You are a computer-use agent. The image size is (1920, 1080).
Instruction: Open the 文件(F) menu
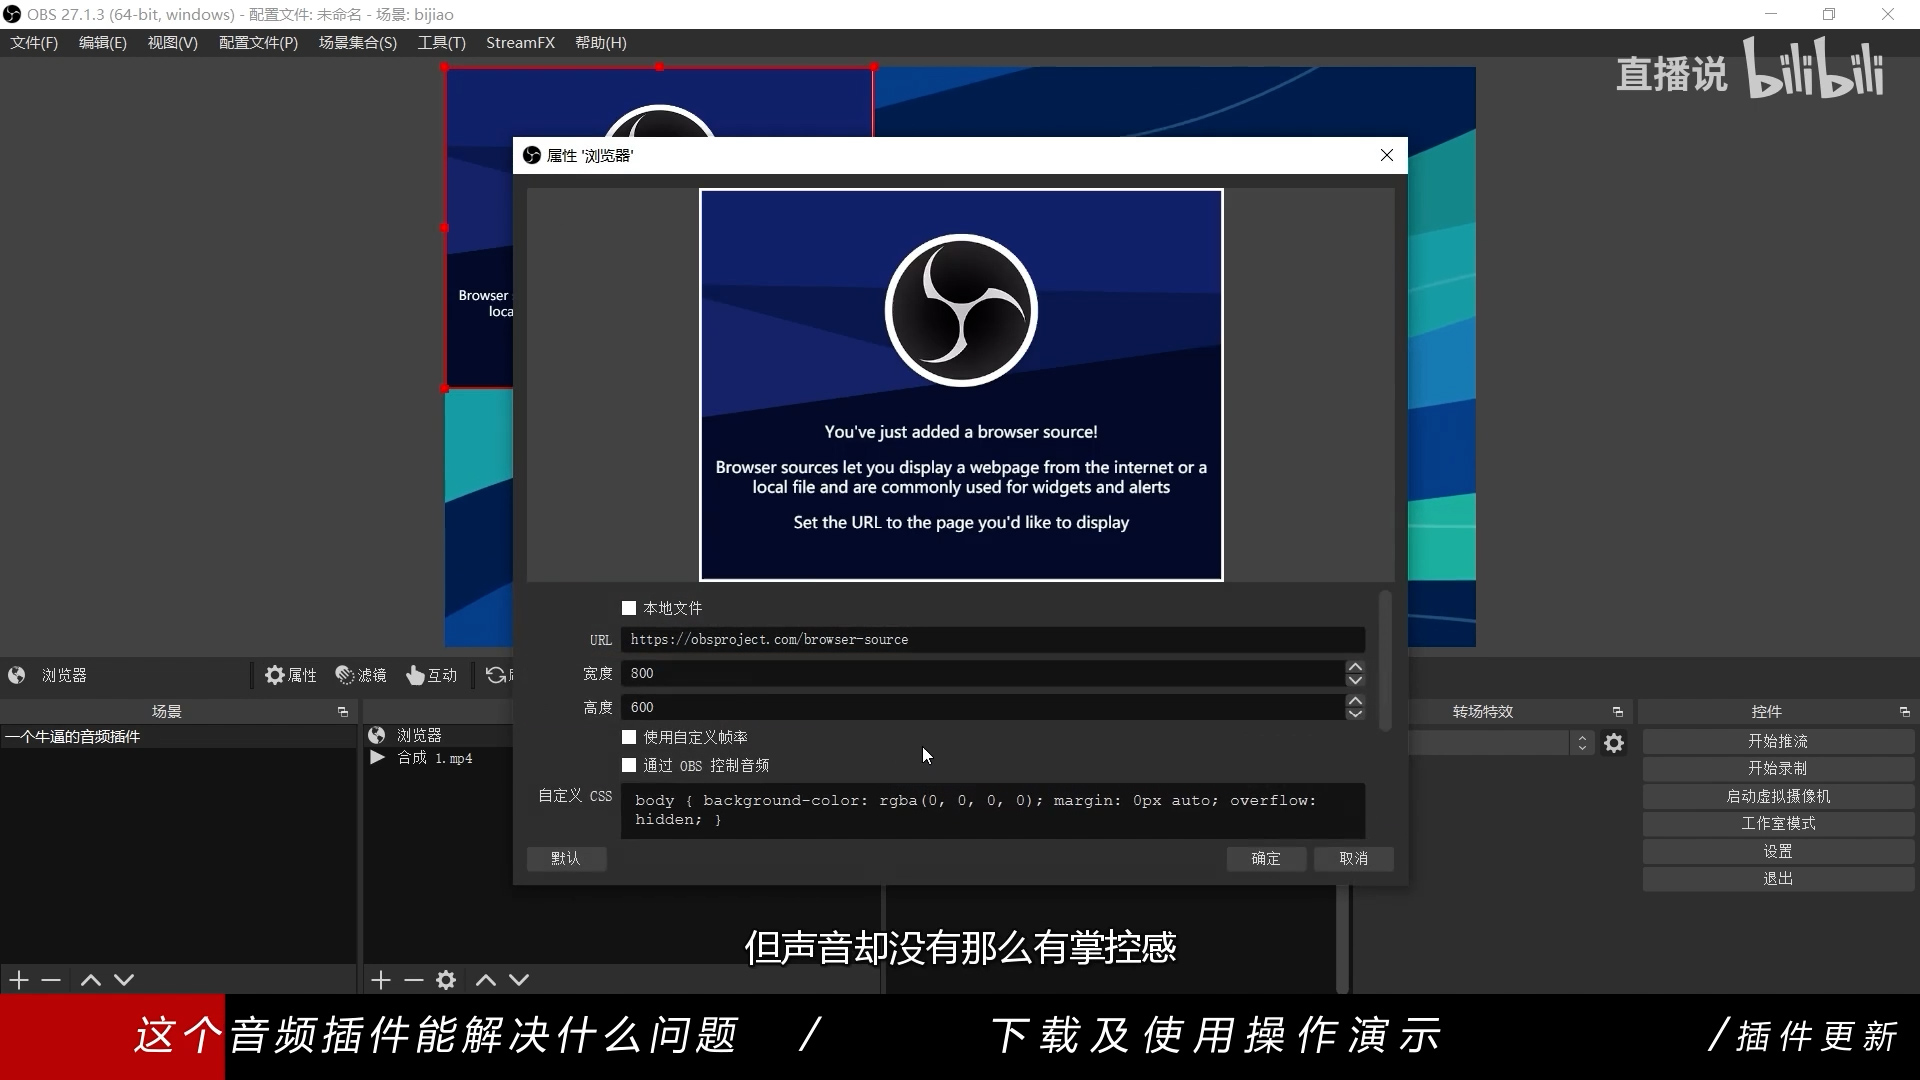point(34,43)
